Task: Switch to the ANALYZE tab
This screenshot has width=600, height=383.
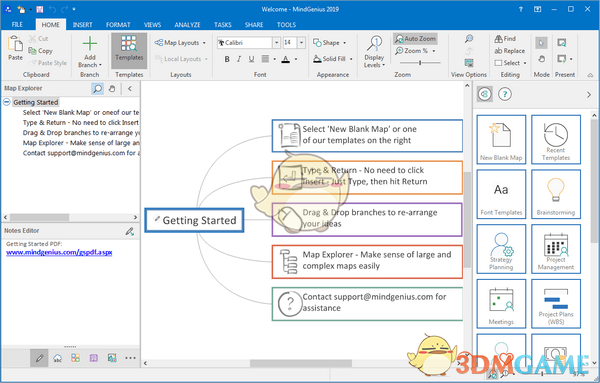Action: (188, 24)
